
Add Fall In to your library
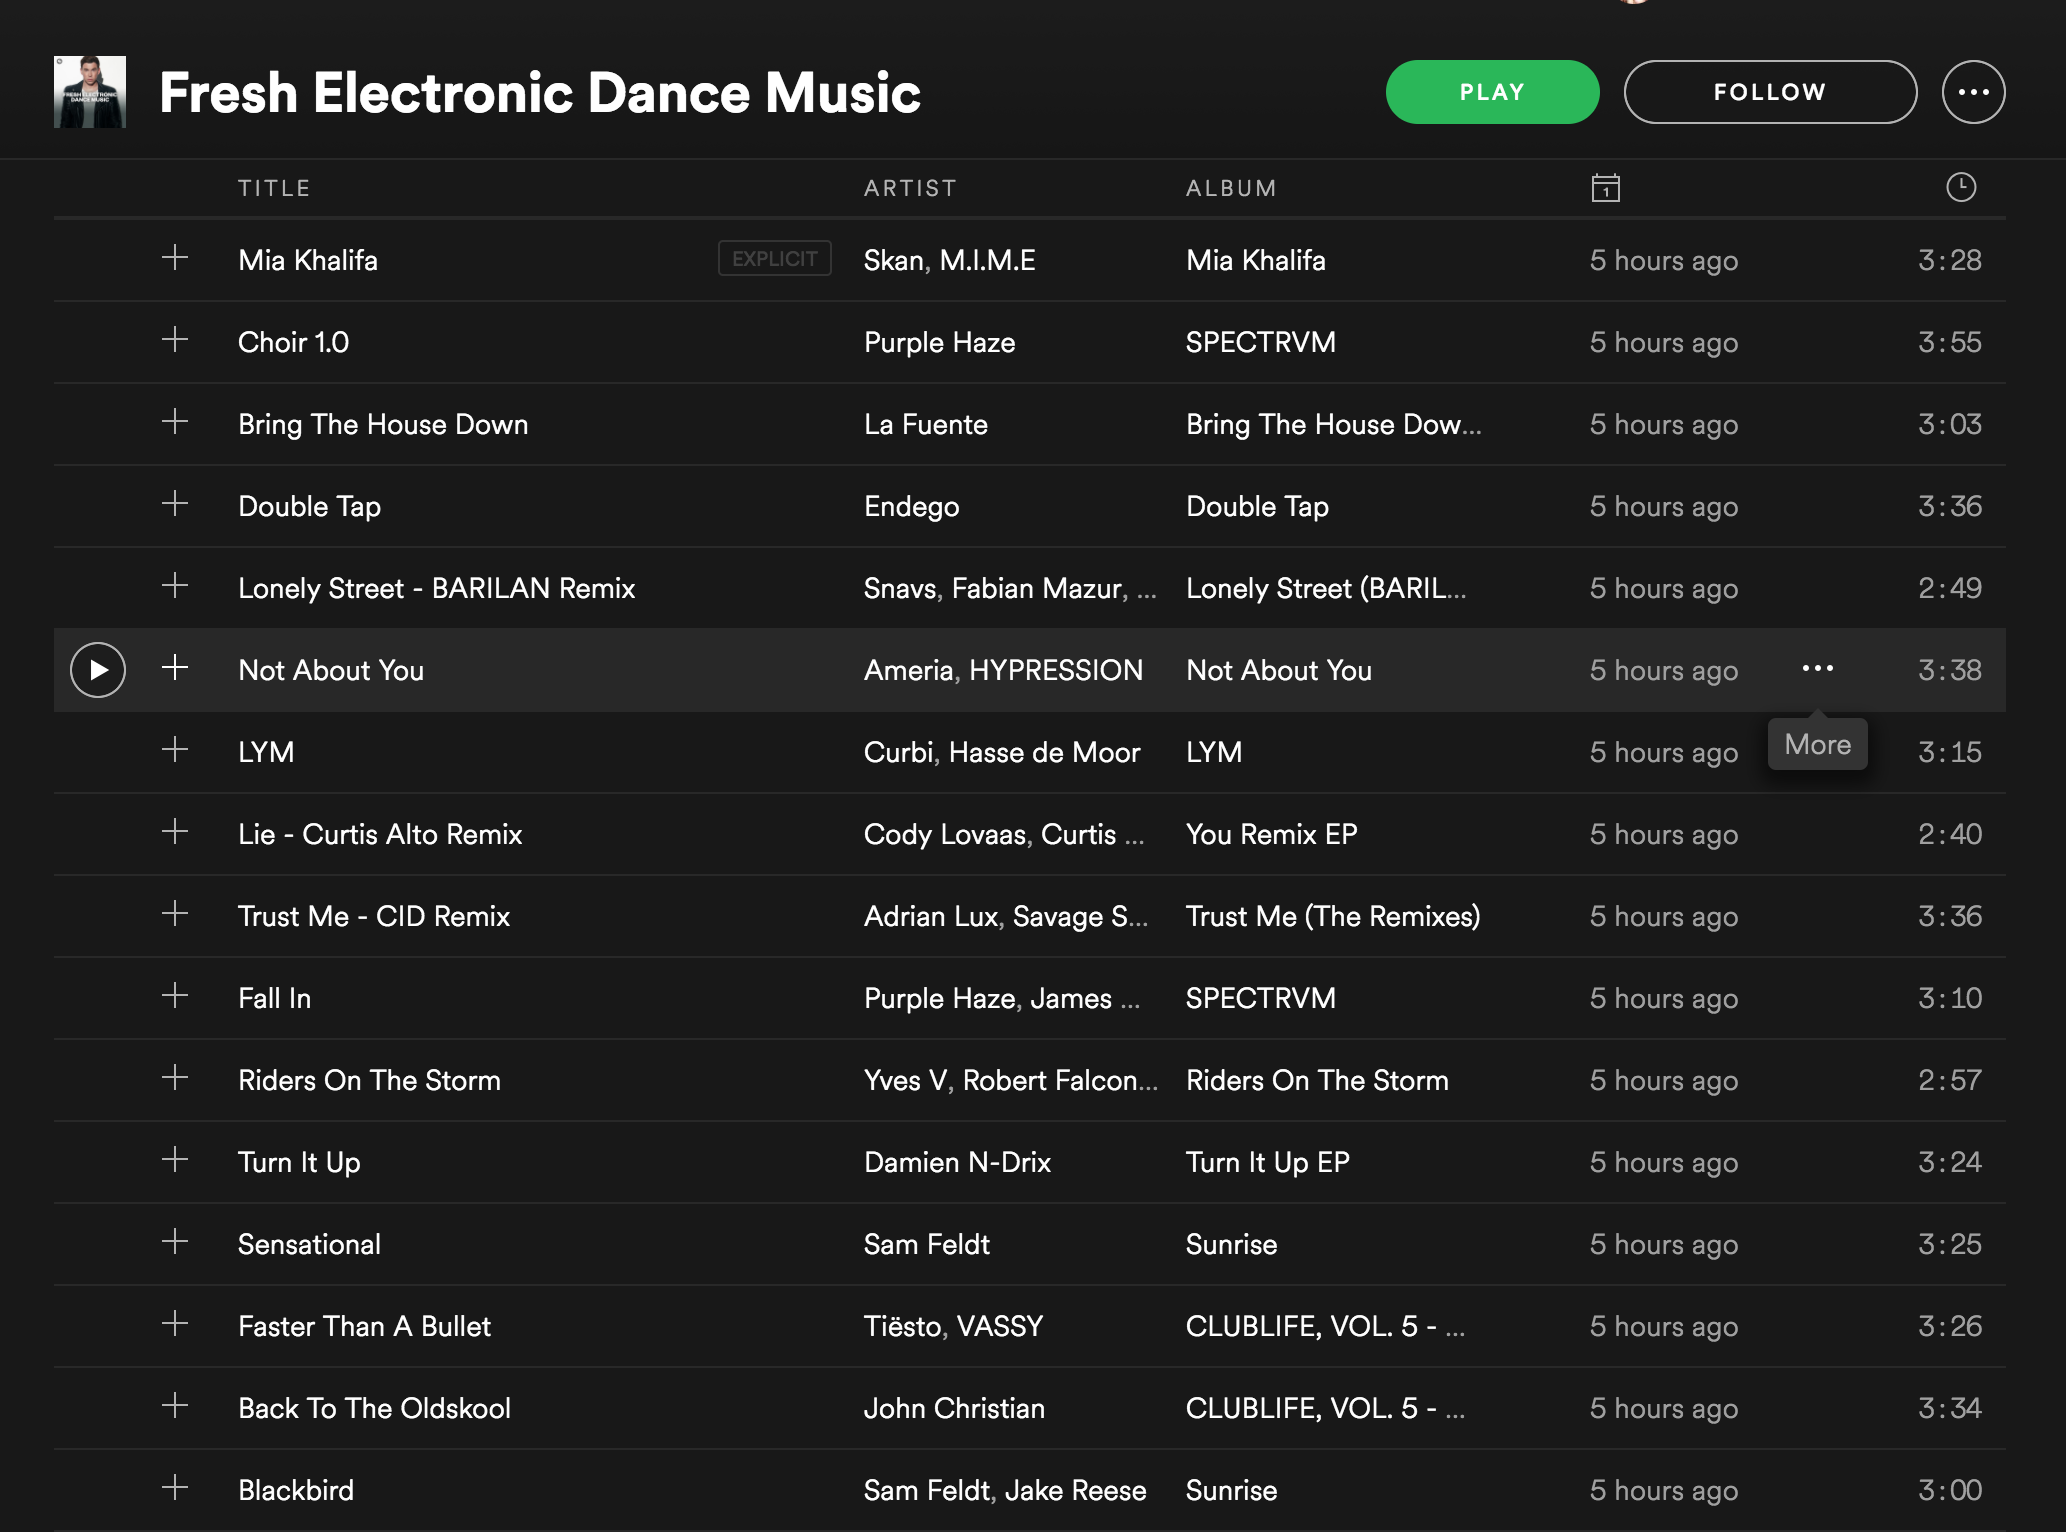point(175,996)
